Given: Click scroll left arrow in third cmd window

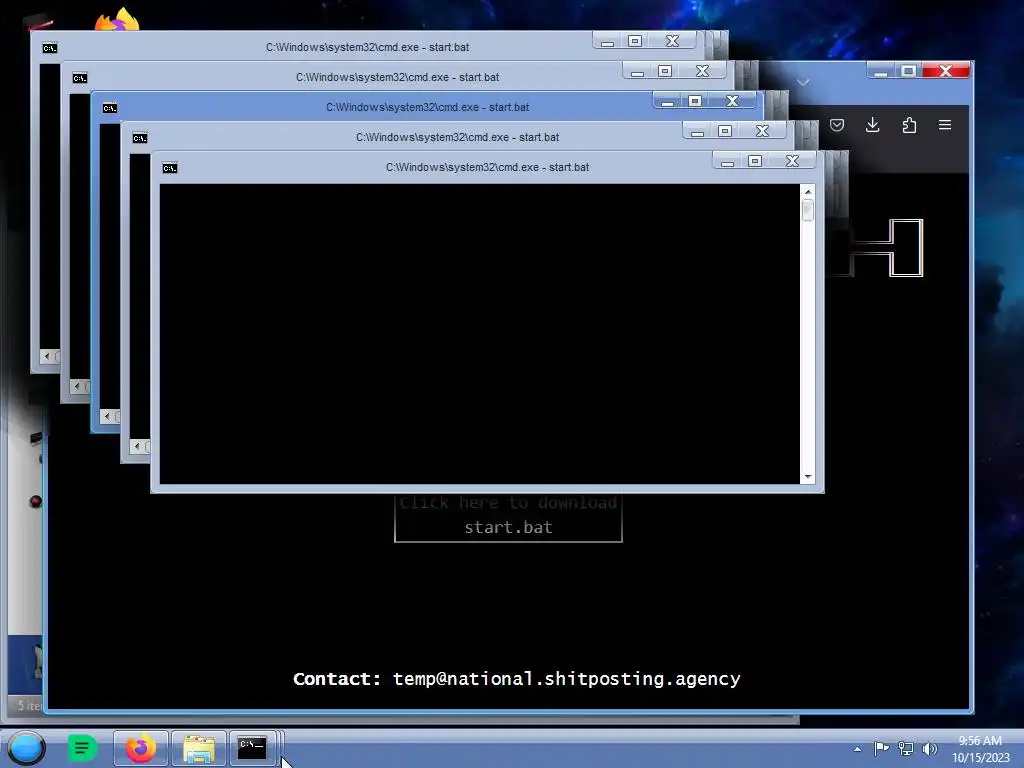Looking at the screenshot, I should click(x=107, y=417).
